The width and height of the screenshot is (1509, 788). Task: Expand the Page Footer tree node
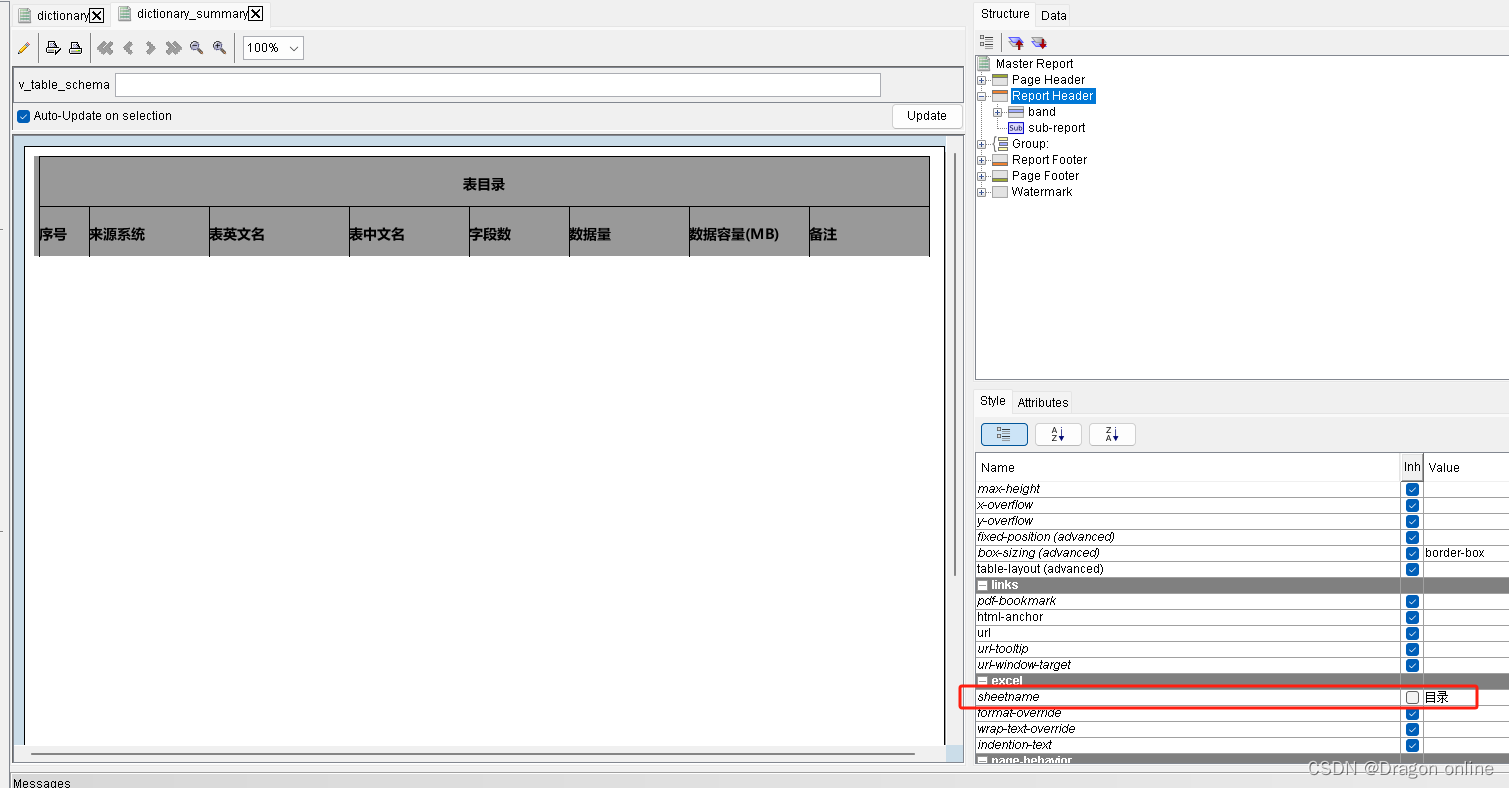click(982, 176)
